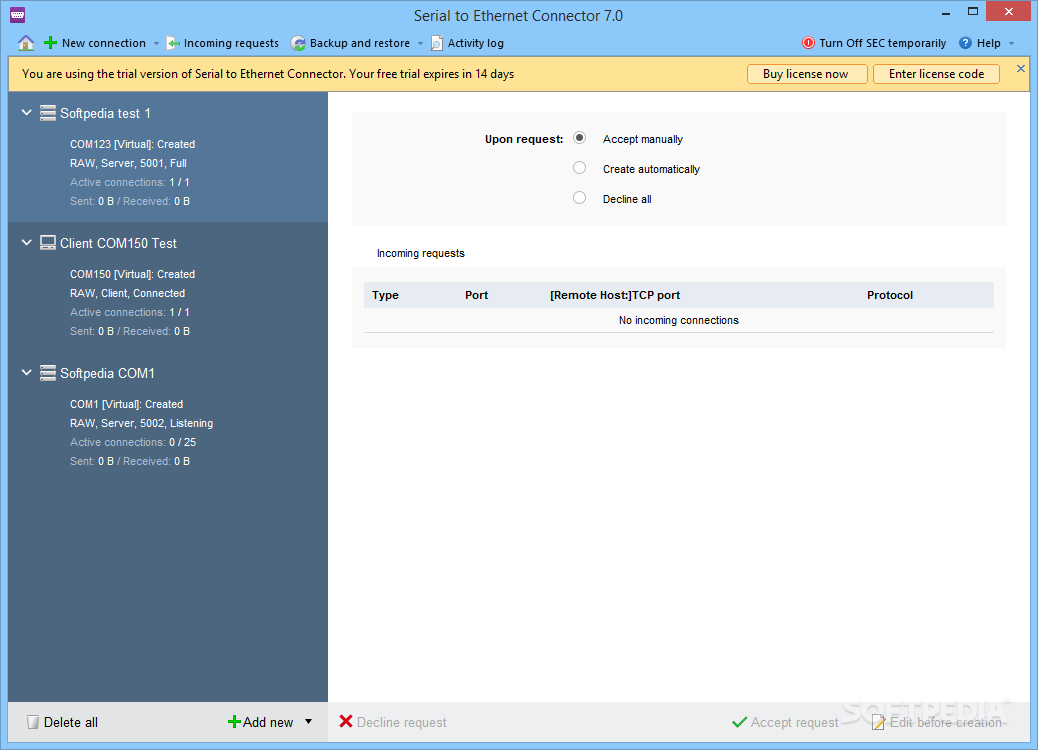This screenshot has height=750, width=1038.
Task: Open the Add new dropdown arrow
Action: tap(308, 722)
